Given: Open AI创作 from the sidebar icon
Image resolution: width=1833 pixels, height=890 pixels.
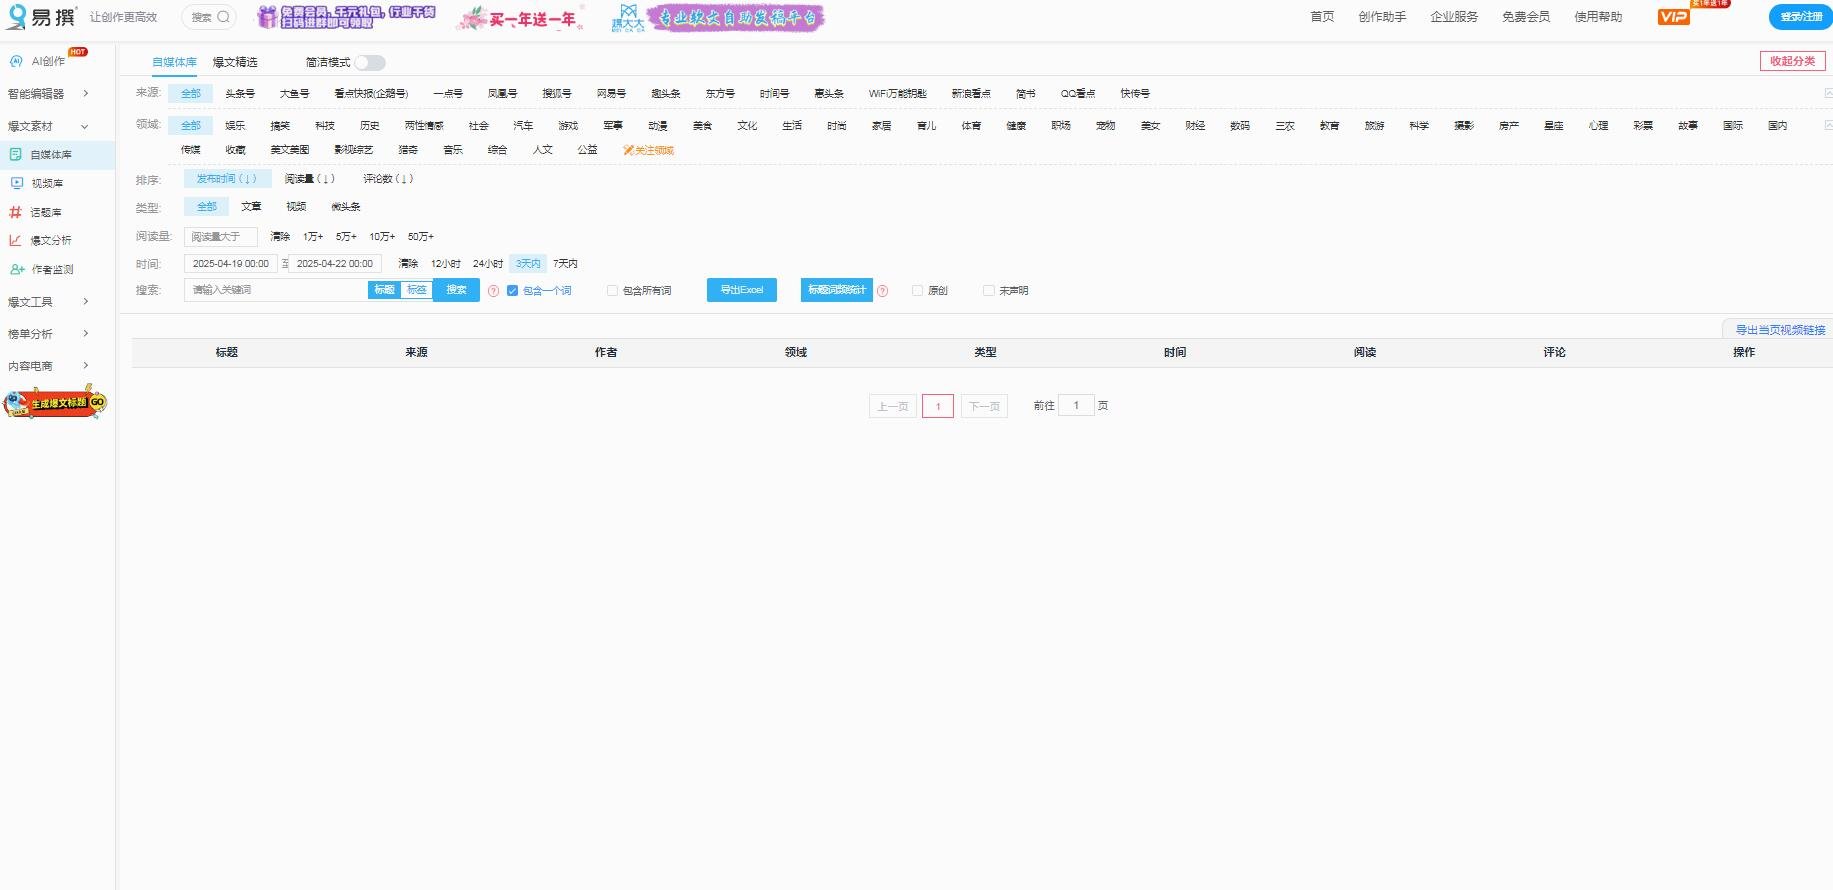Looking at the screenshot, I should pos(16,61).
